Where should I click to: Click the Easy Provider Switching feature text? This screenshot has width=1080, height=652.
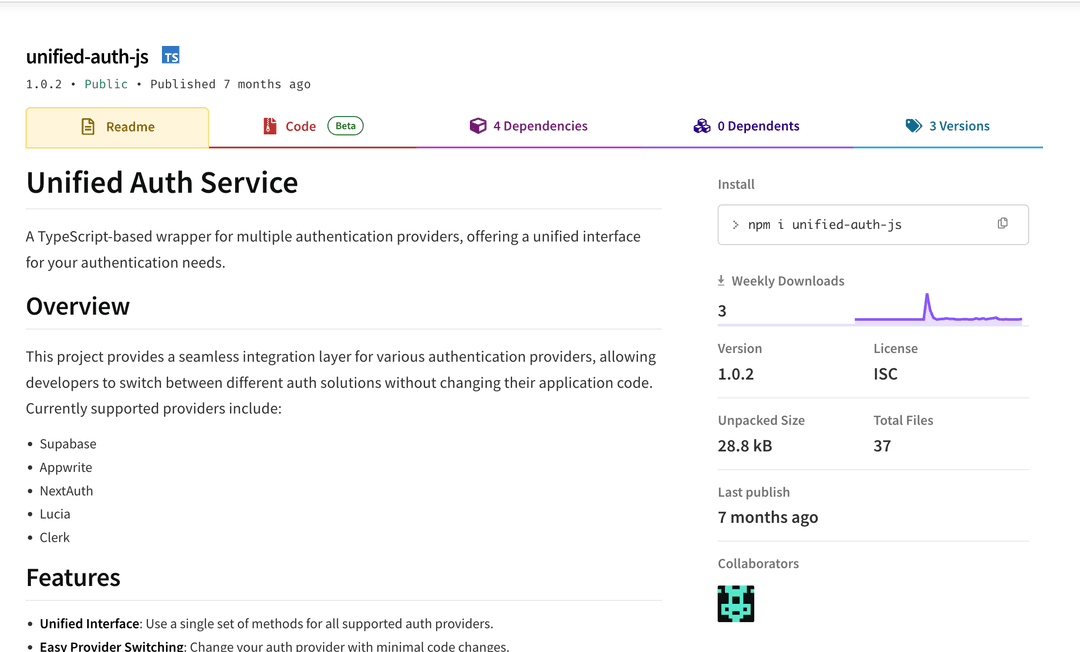[x=274, y=646]
